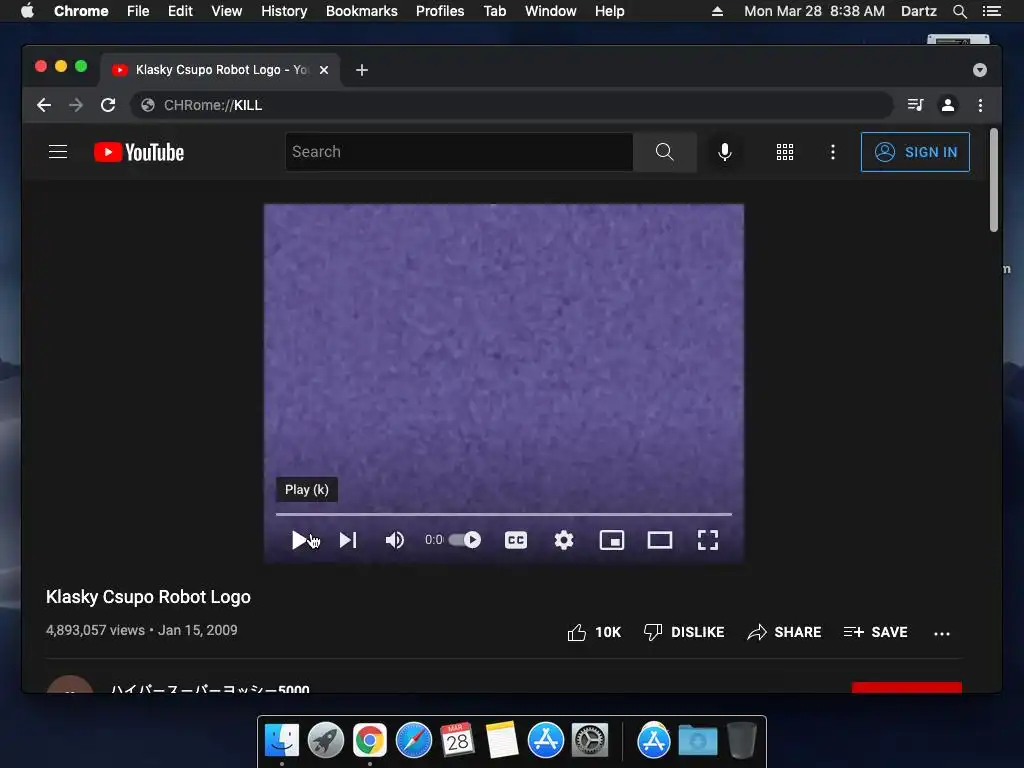Click the eject icon in menu bar
Image resolution: width=1024 pixels, height=768 pixels.
coord(717,11)
